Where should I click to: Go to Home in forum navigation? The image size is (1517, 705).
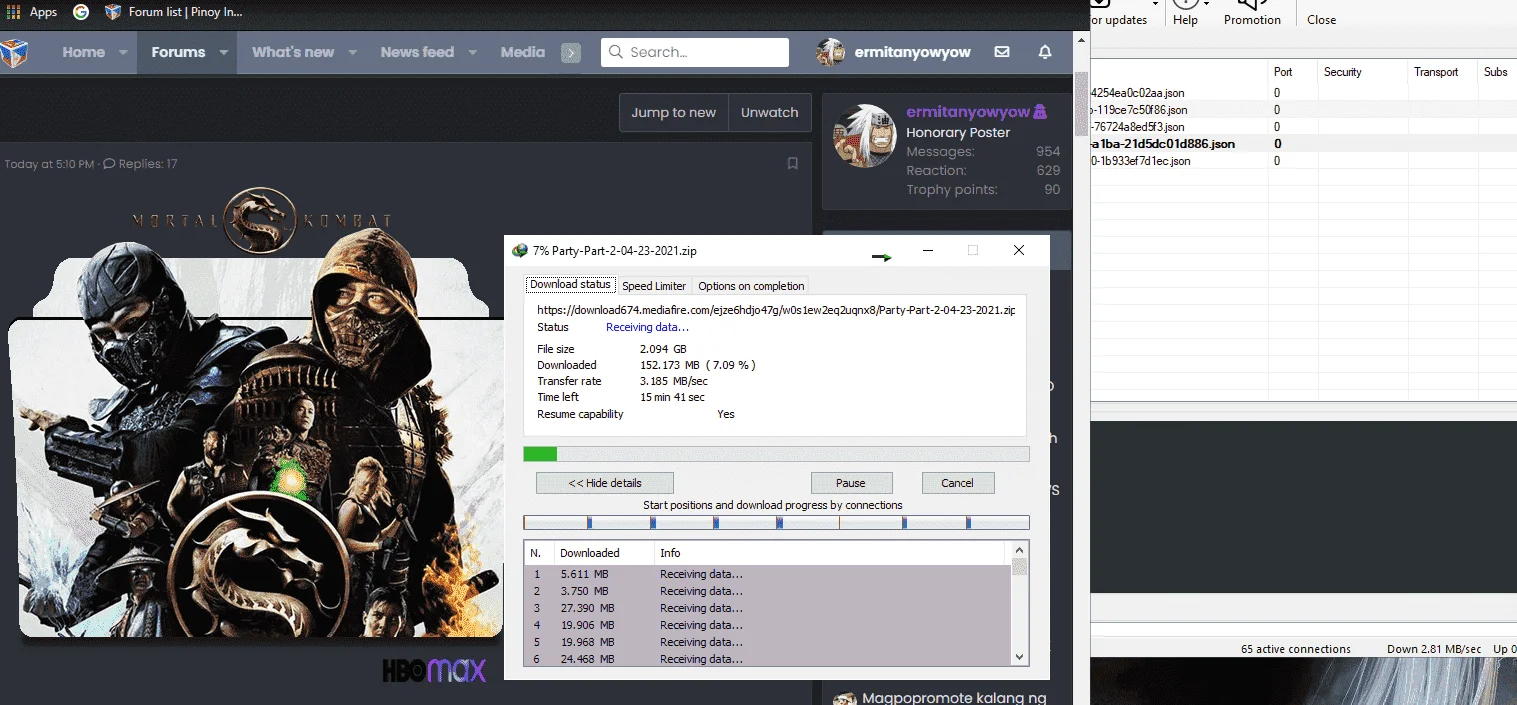click(x=83, y=52)
